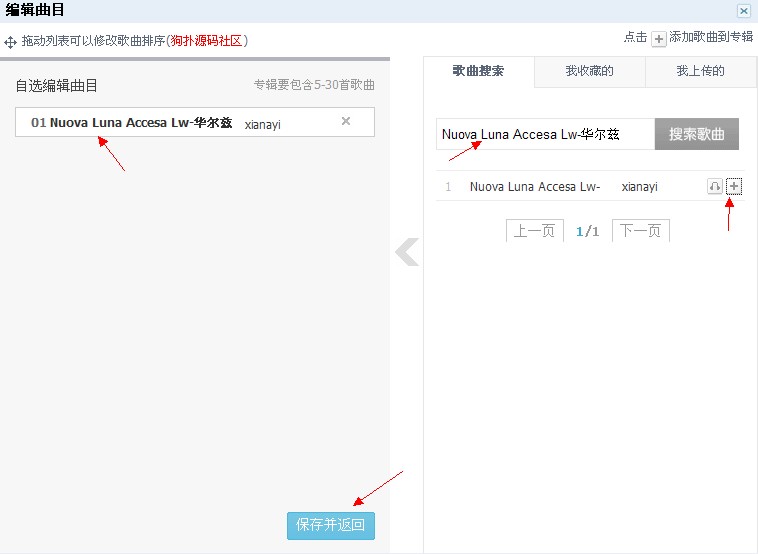Switch to the 歌曲搜索 tab

[x=479, y=71]
